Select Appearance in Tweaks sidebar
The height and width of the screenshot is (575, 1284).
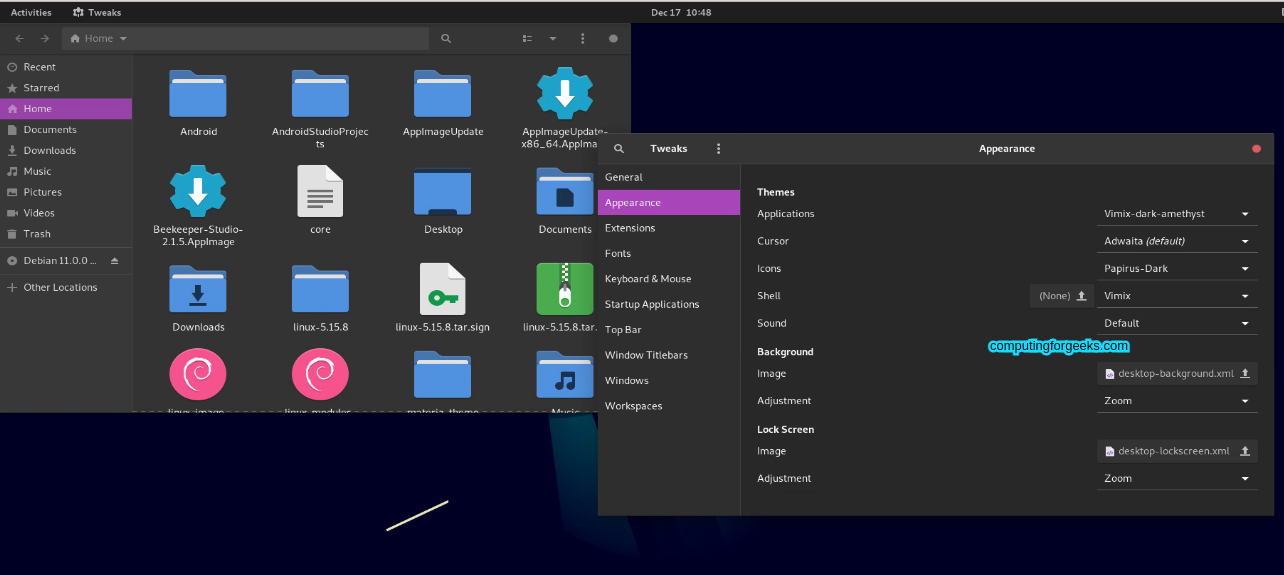(x=669, y=203)
